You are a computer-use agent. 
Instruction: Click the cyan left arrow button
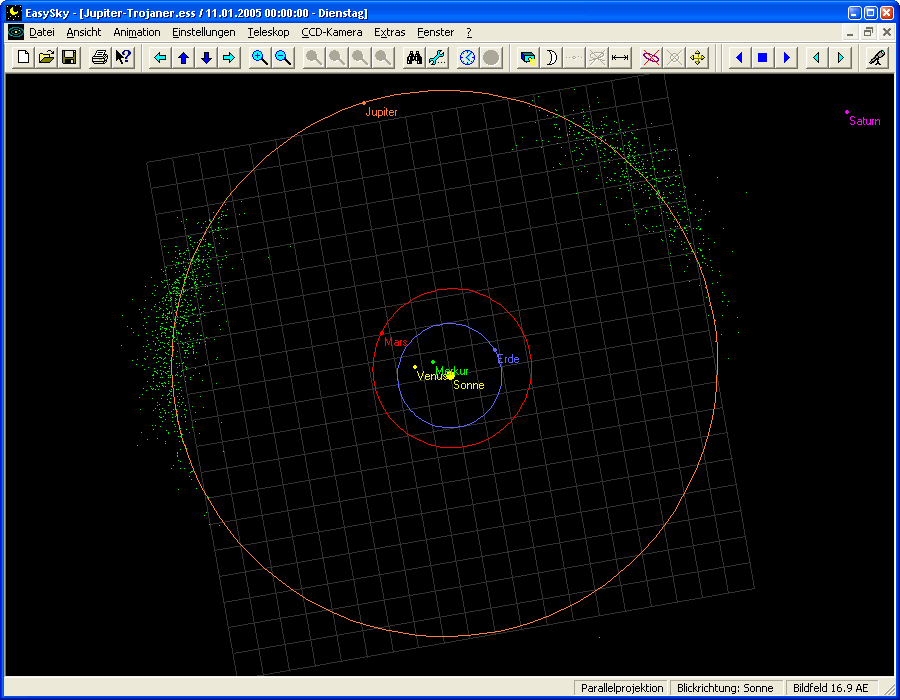[160, 58]
